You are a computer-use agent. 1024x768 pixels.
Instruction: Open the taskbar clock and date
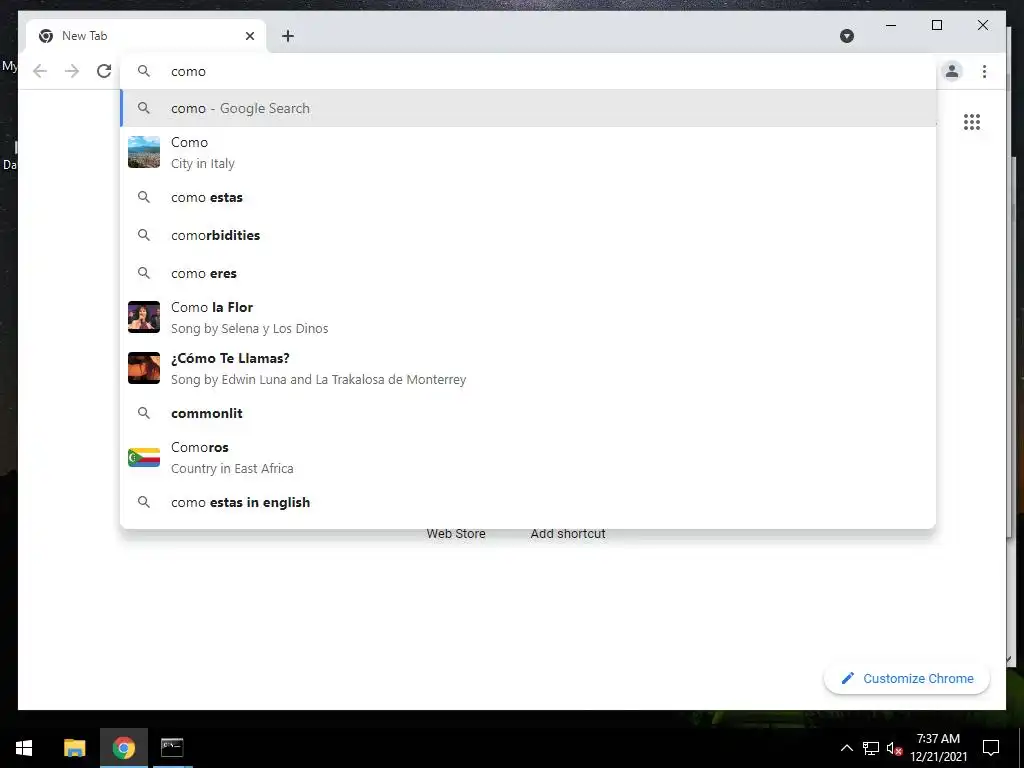[938, 748]
